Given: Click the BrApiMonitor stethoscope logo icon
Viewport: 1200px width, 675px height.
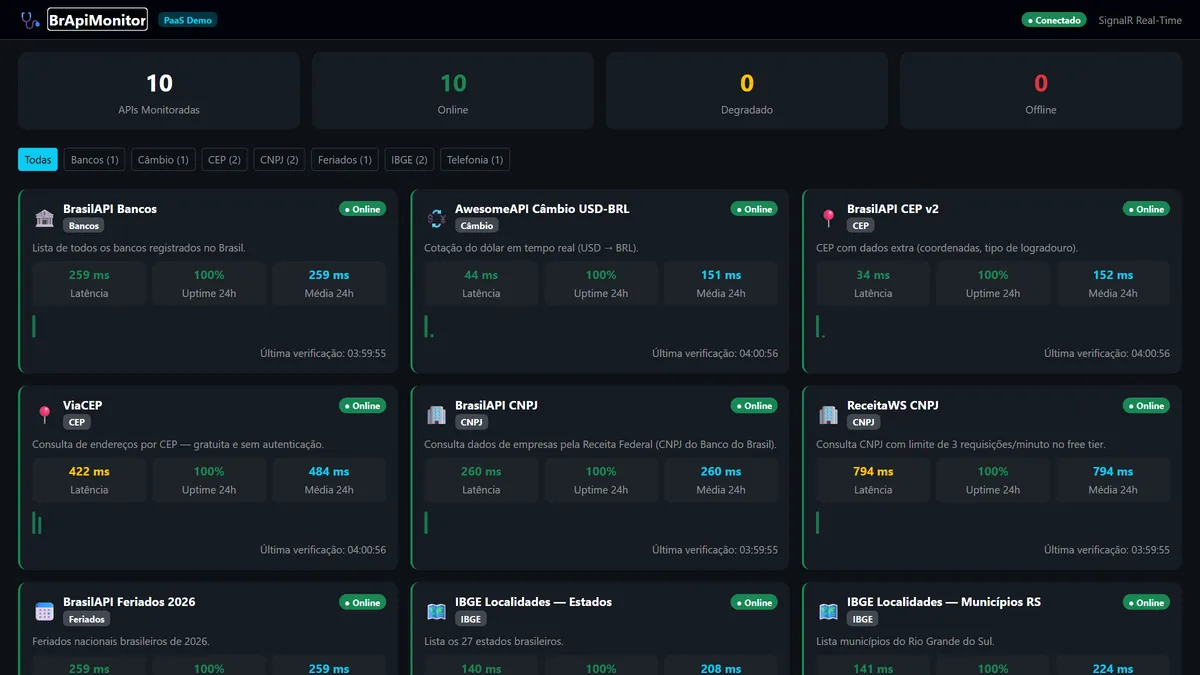Looking at the screenshot, I should pos(30,19).
